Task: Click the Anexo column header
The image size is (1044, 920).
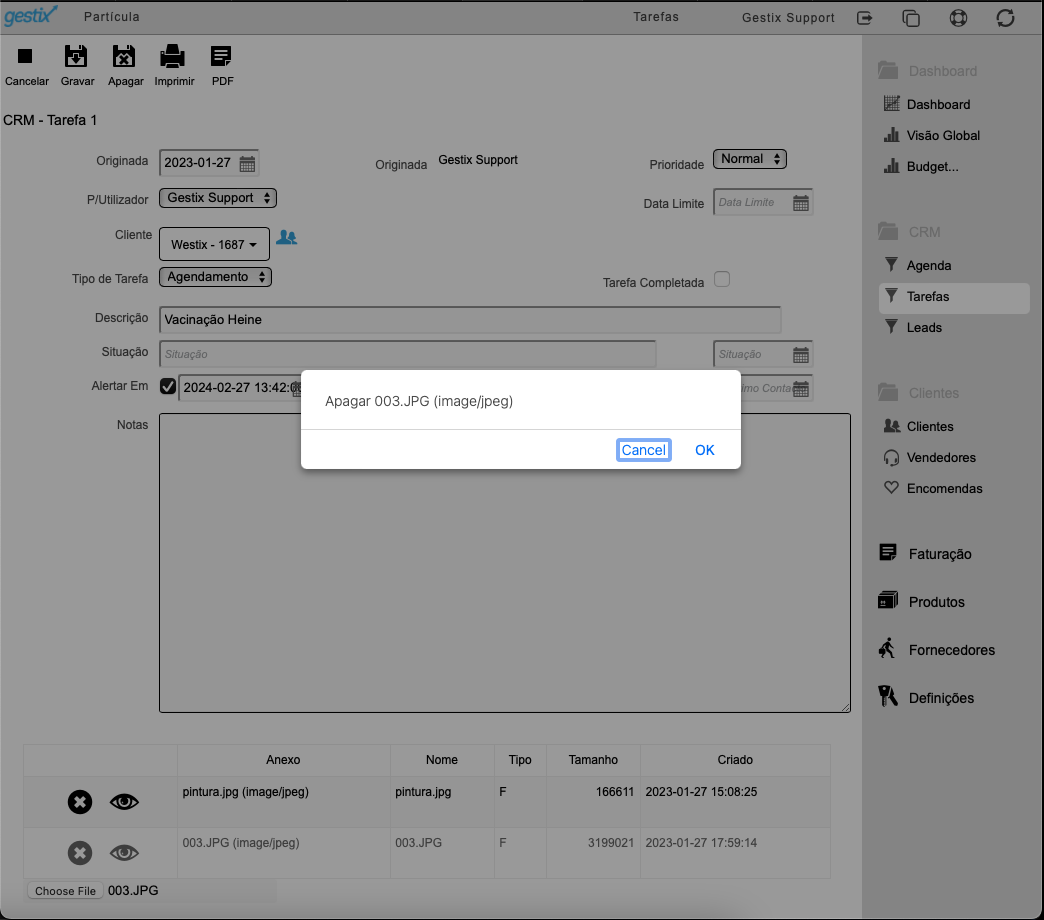Action: (x=283, y=760)
